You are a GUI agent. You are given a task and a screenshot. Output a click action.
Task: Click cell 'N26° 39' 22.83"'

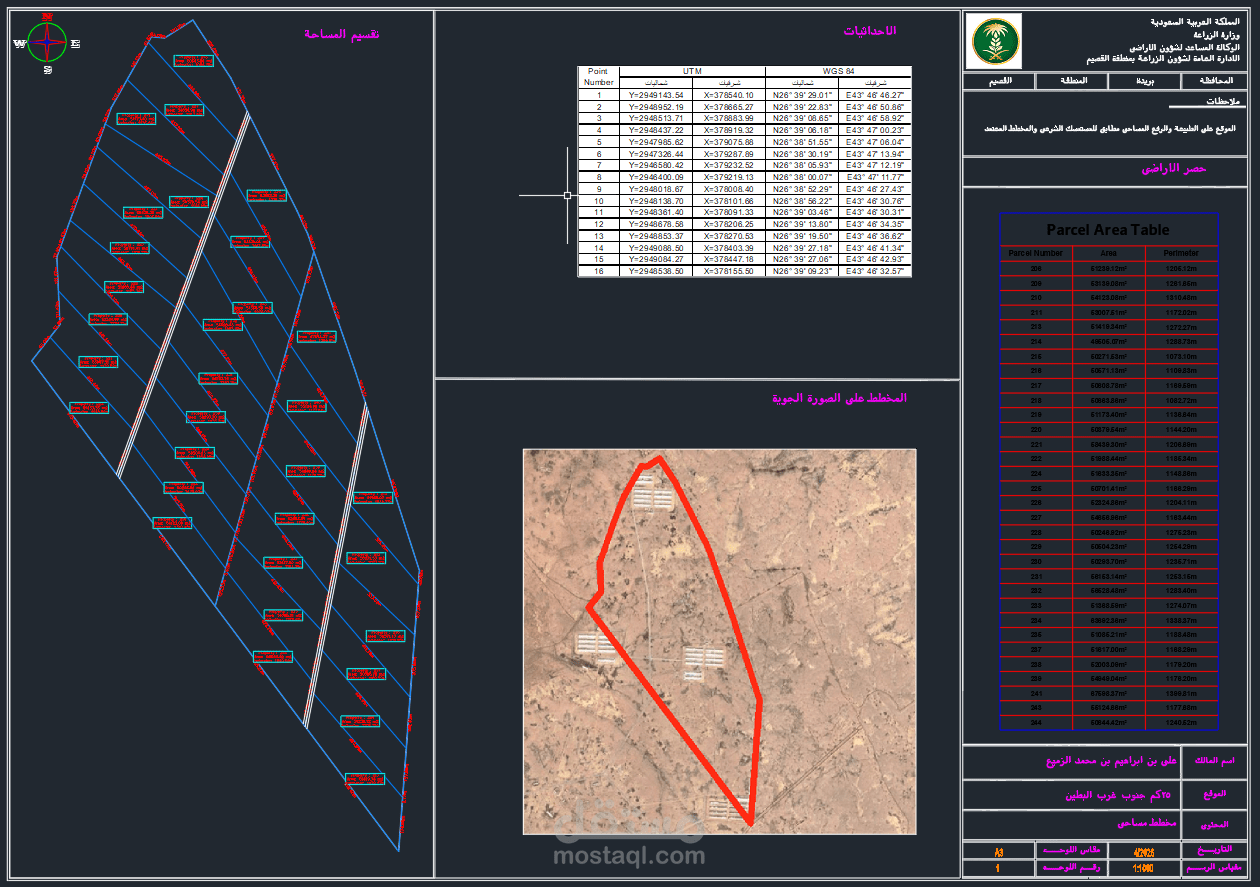pyautogui.click(x=802, y=106)
